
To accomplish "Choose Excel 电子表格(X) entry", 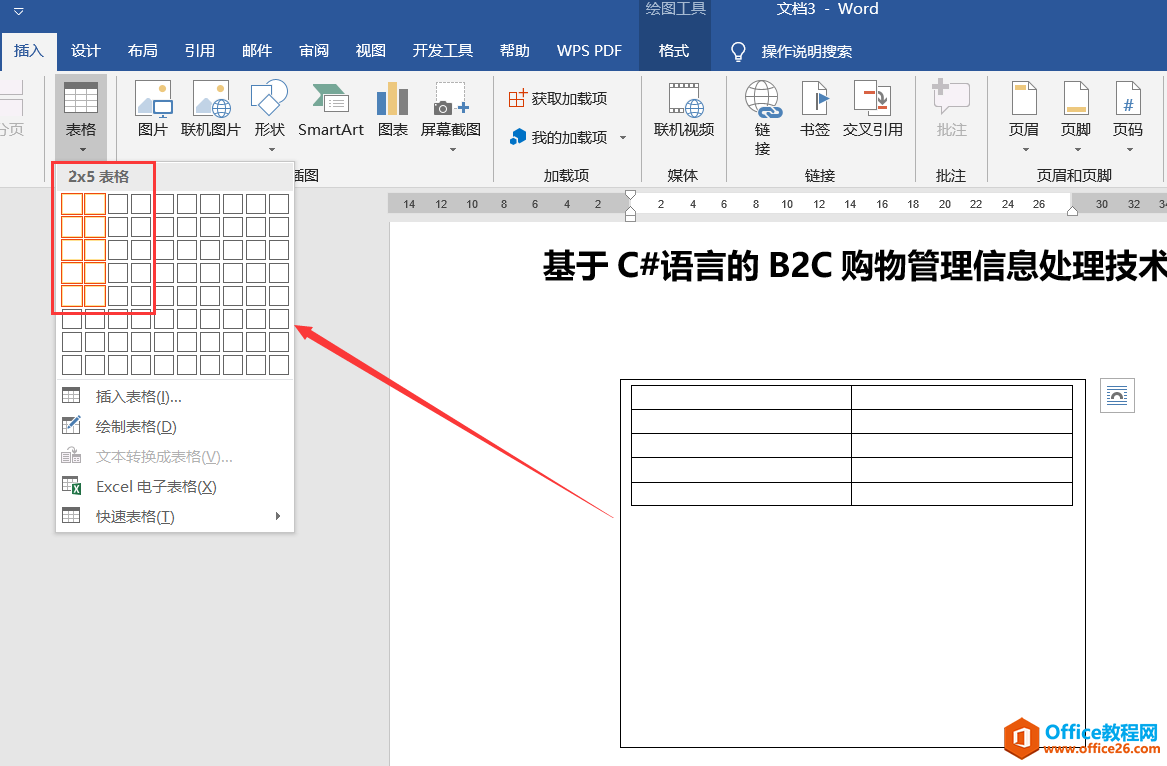I will 175,486.
